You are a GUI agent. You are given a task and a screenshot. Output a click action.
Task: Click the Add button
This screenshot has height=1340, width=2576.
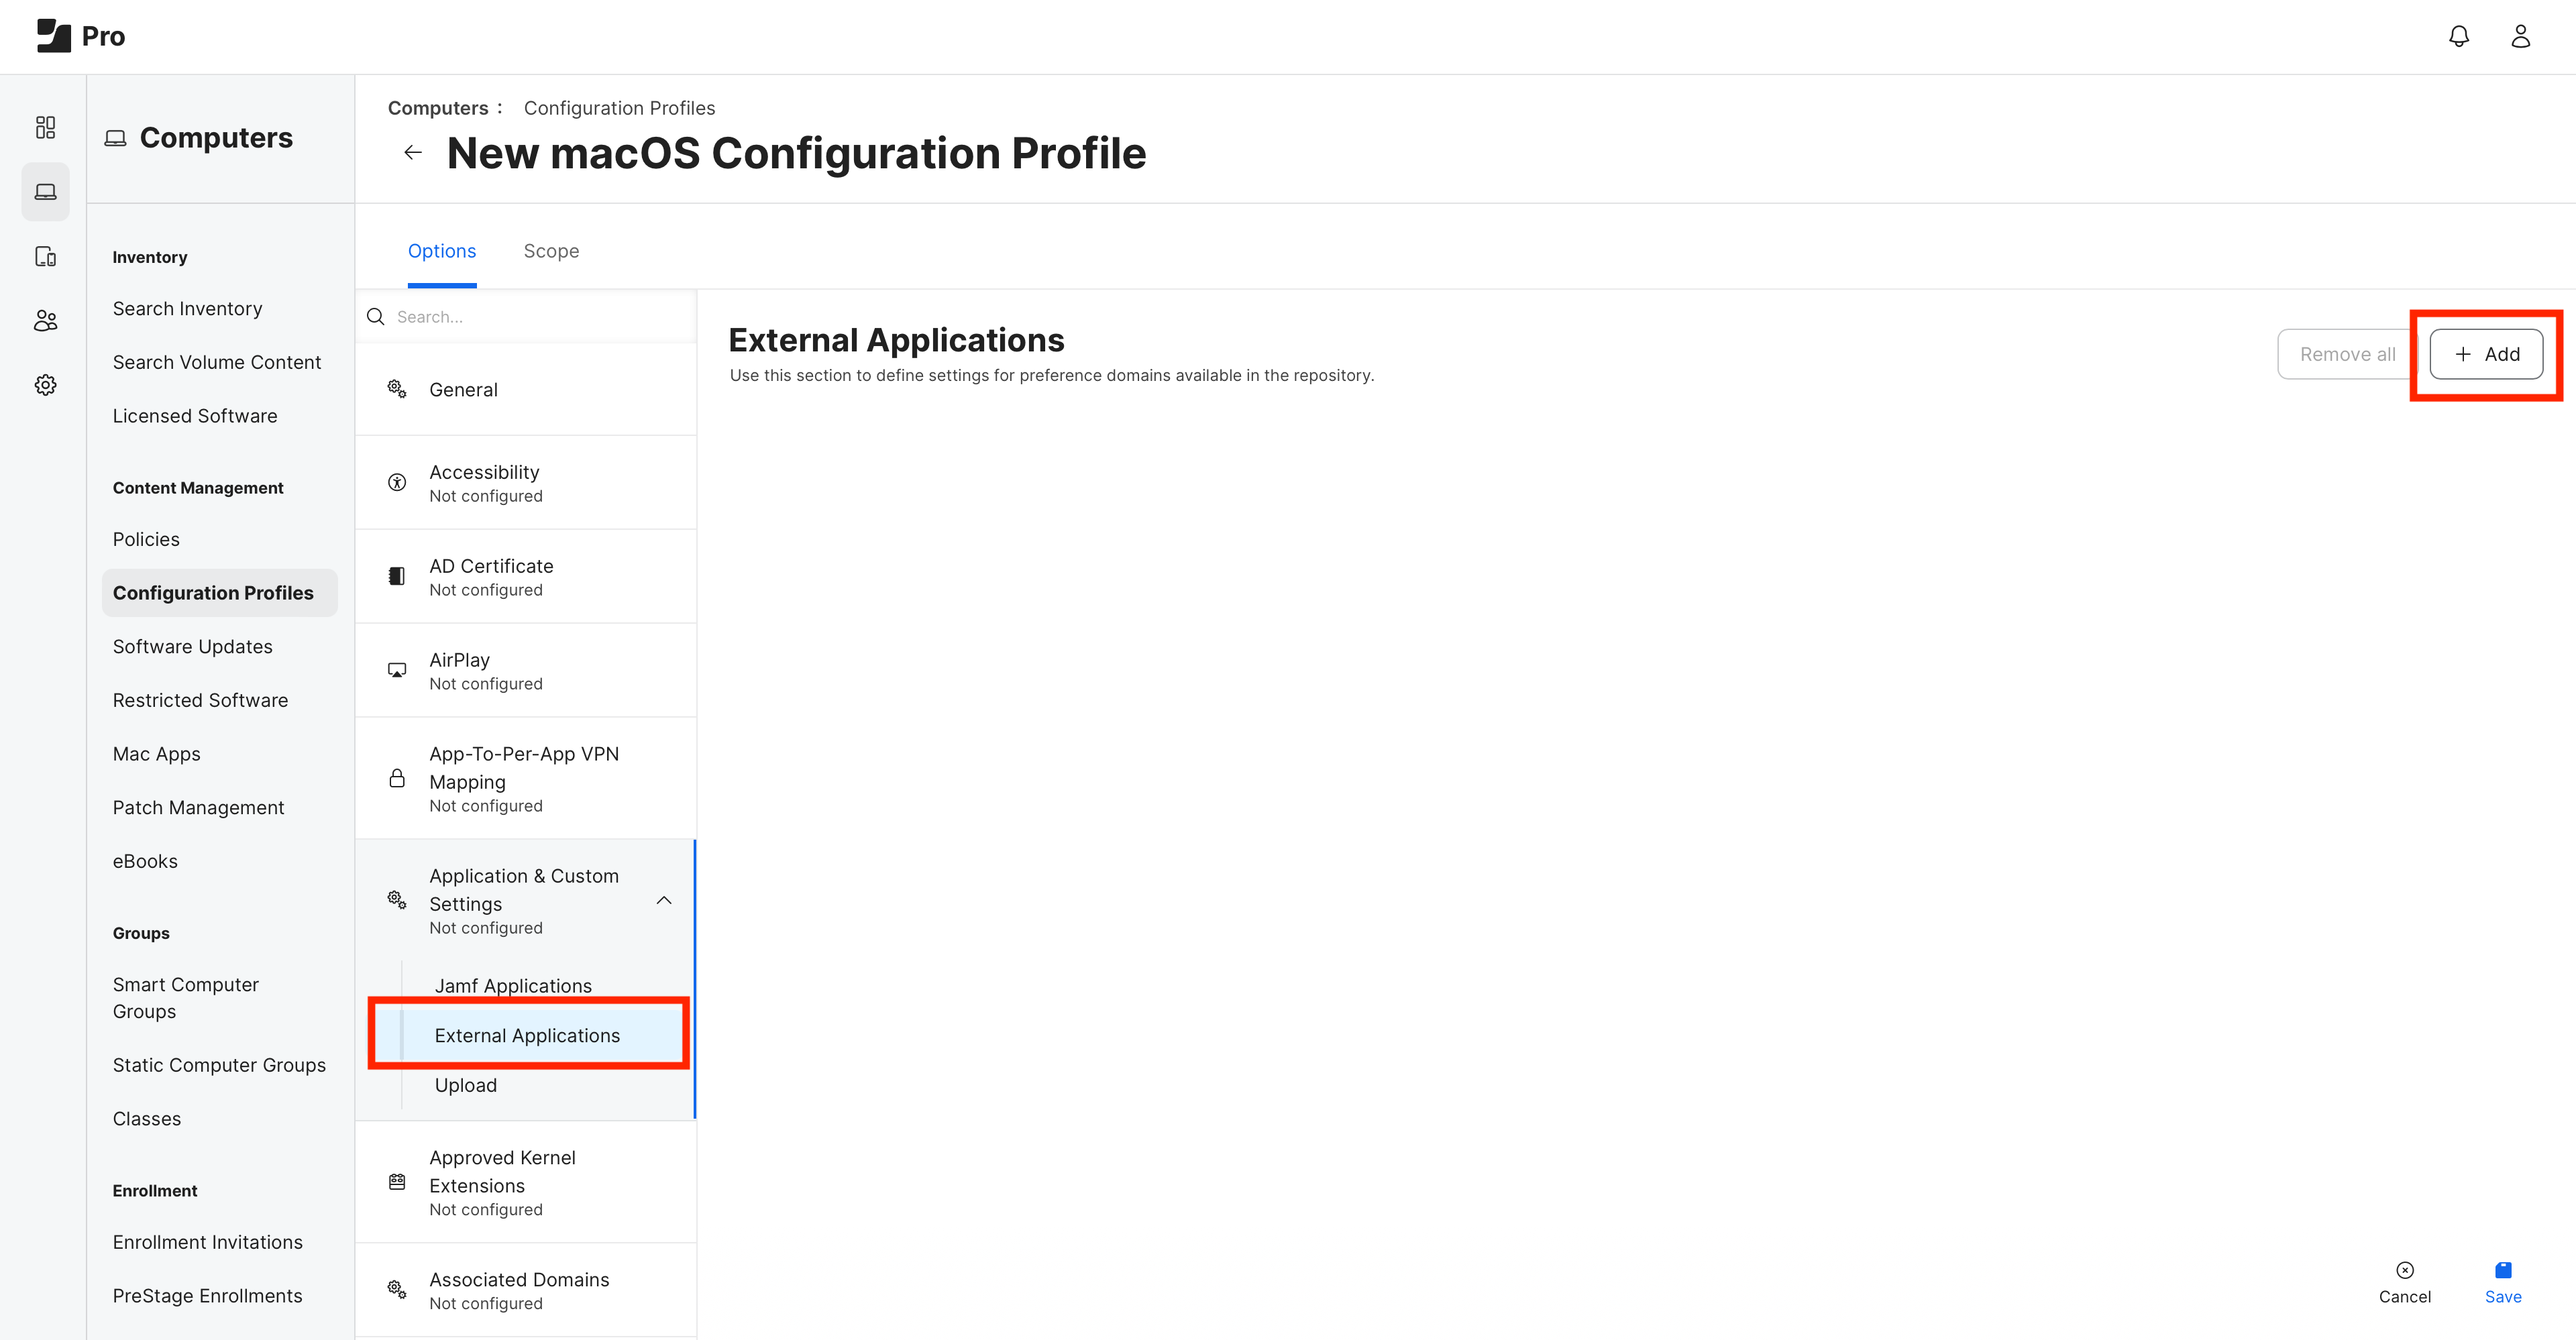pyautogui.click(x=2486, y=354)
